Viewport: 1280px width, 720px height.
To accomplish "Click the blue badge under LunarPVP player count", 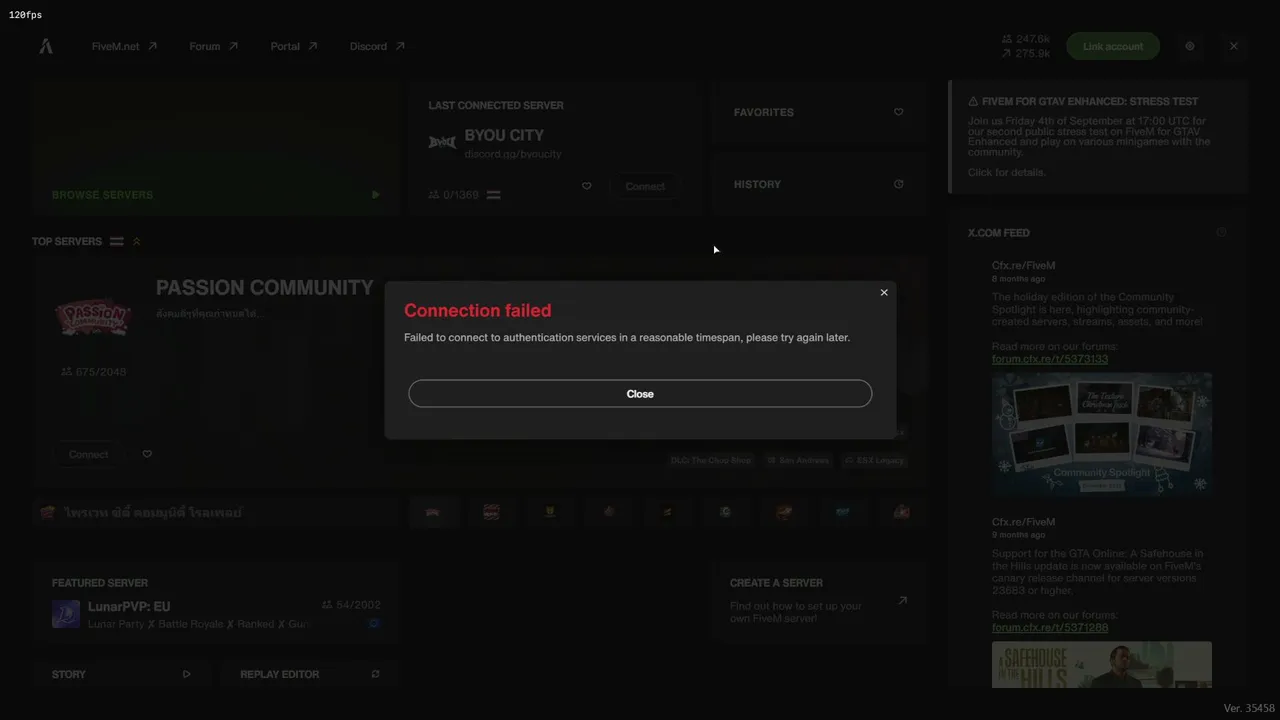I will (374, 623).
